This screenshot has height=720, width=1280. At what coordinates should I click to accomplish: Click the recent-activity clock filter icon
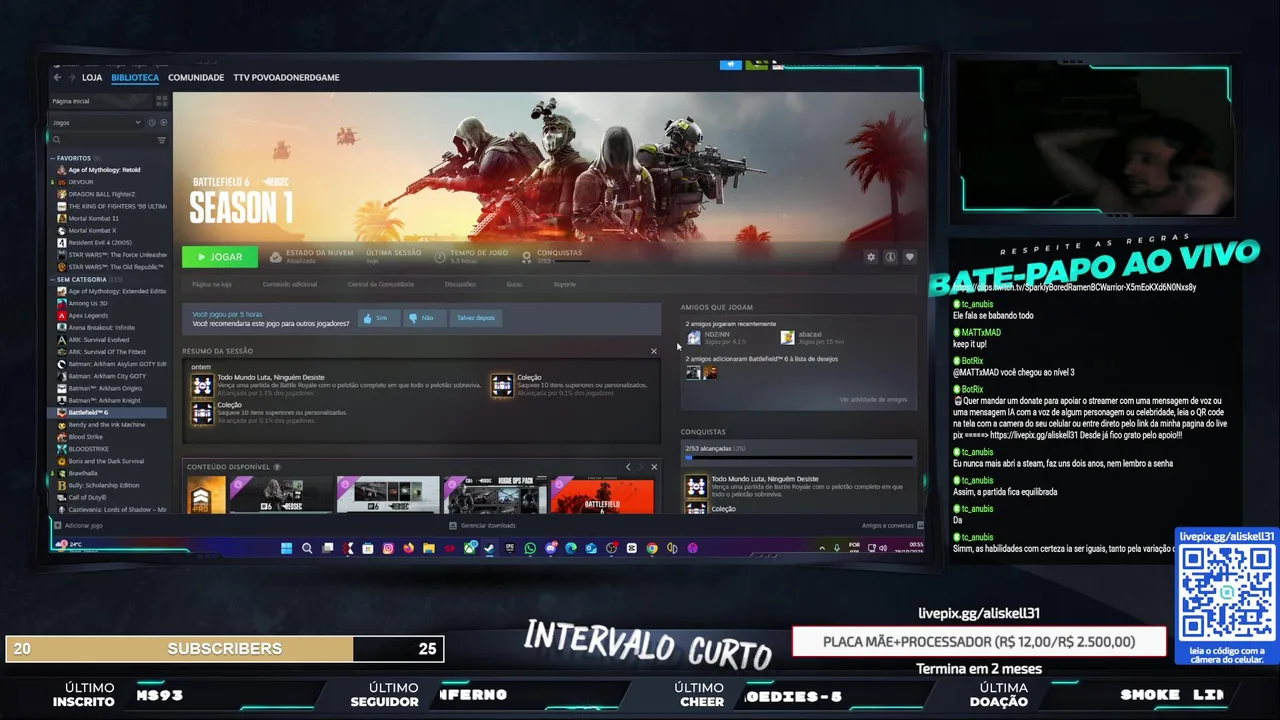point(152,122)
